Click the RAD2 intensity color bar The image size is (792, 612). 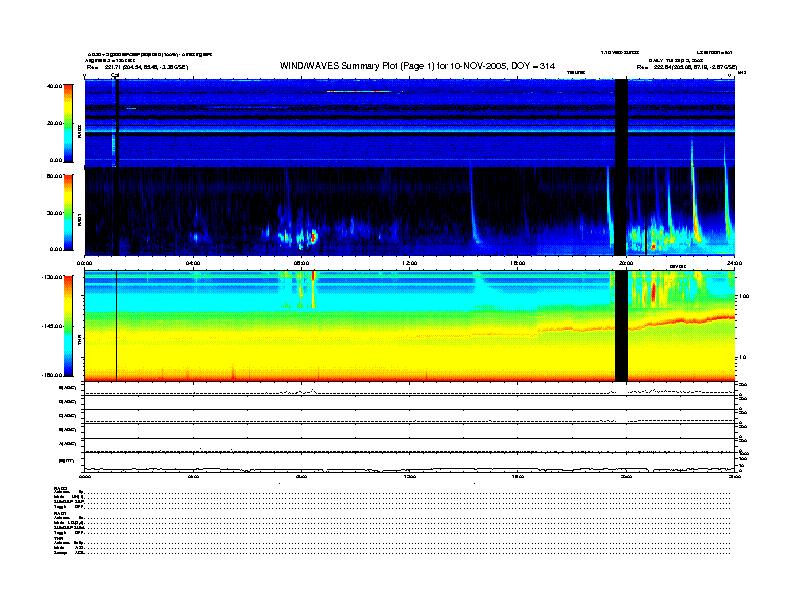pos(68,123)
